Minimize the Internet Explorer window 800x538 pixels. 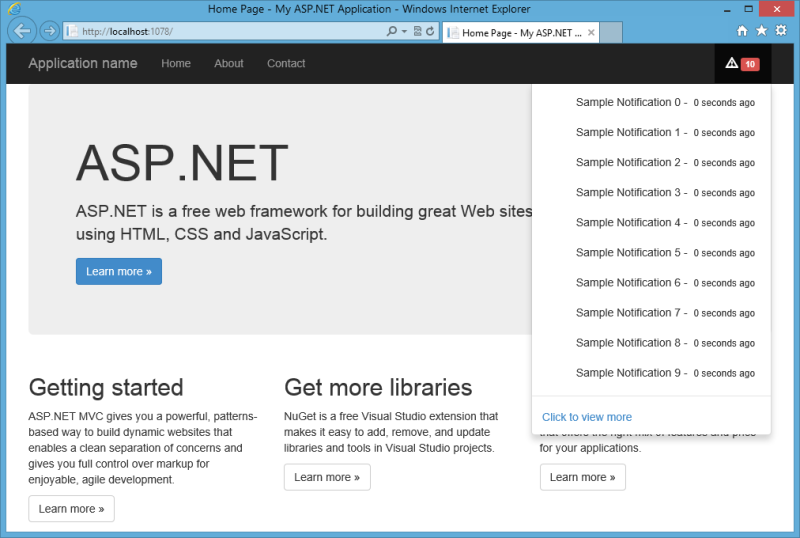727,9
